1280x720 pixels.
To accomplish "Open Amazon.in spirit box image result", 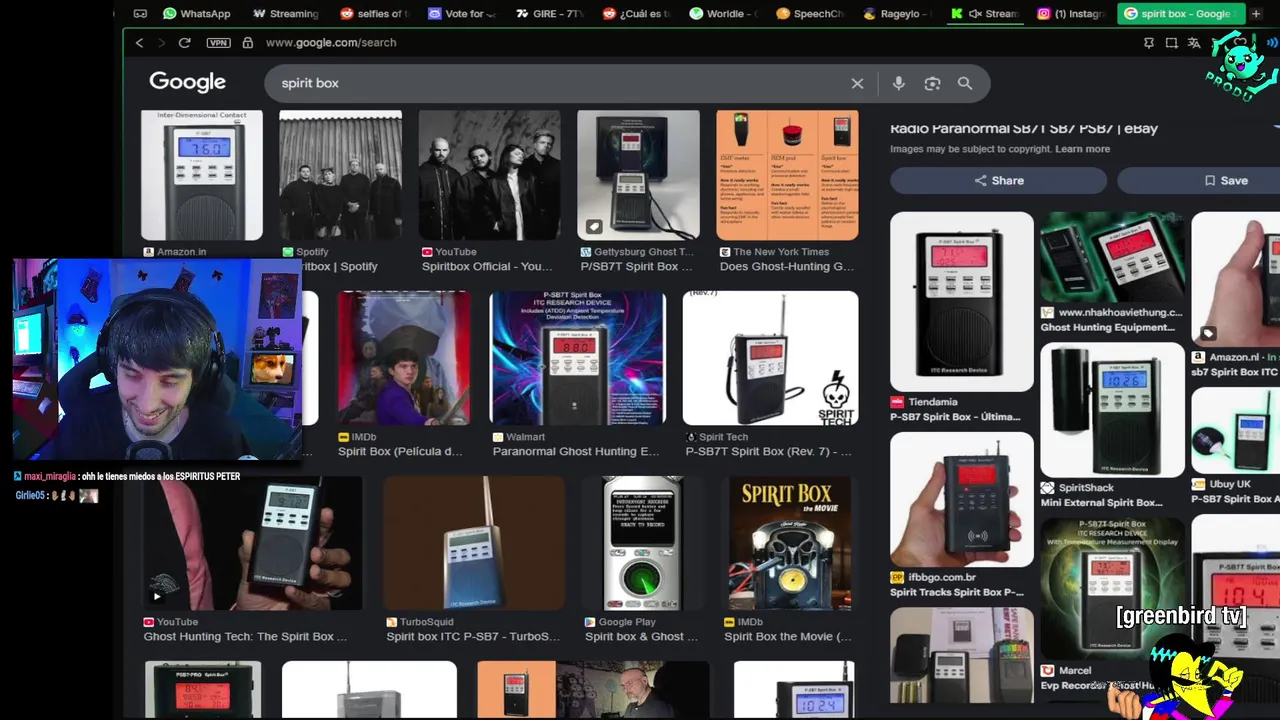I will (202, 175).
